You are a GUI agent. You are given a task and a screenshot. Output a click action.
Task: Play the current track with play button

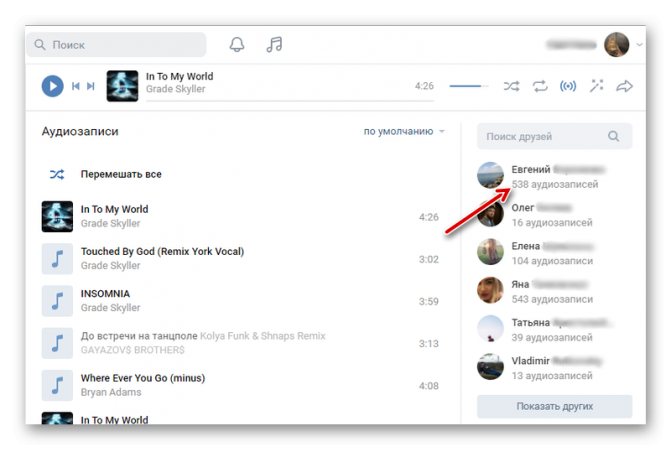pyautogui.click(x=53, y=86)
